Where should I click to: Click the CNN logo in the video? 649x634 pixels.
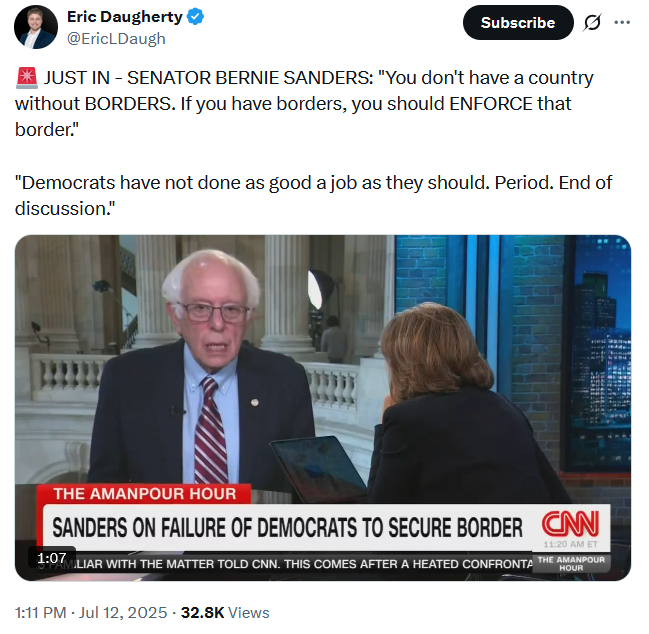pyautogui.click(x=570, y=524)
